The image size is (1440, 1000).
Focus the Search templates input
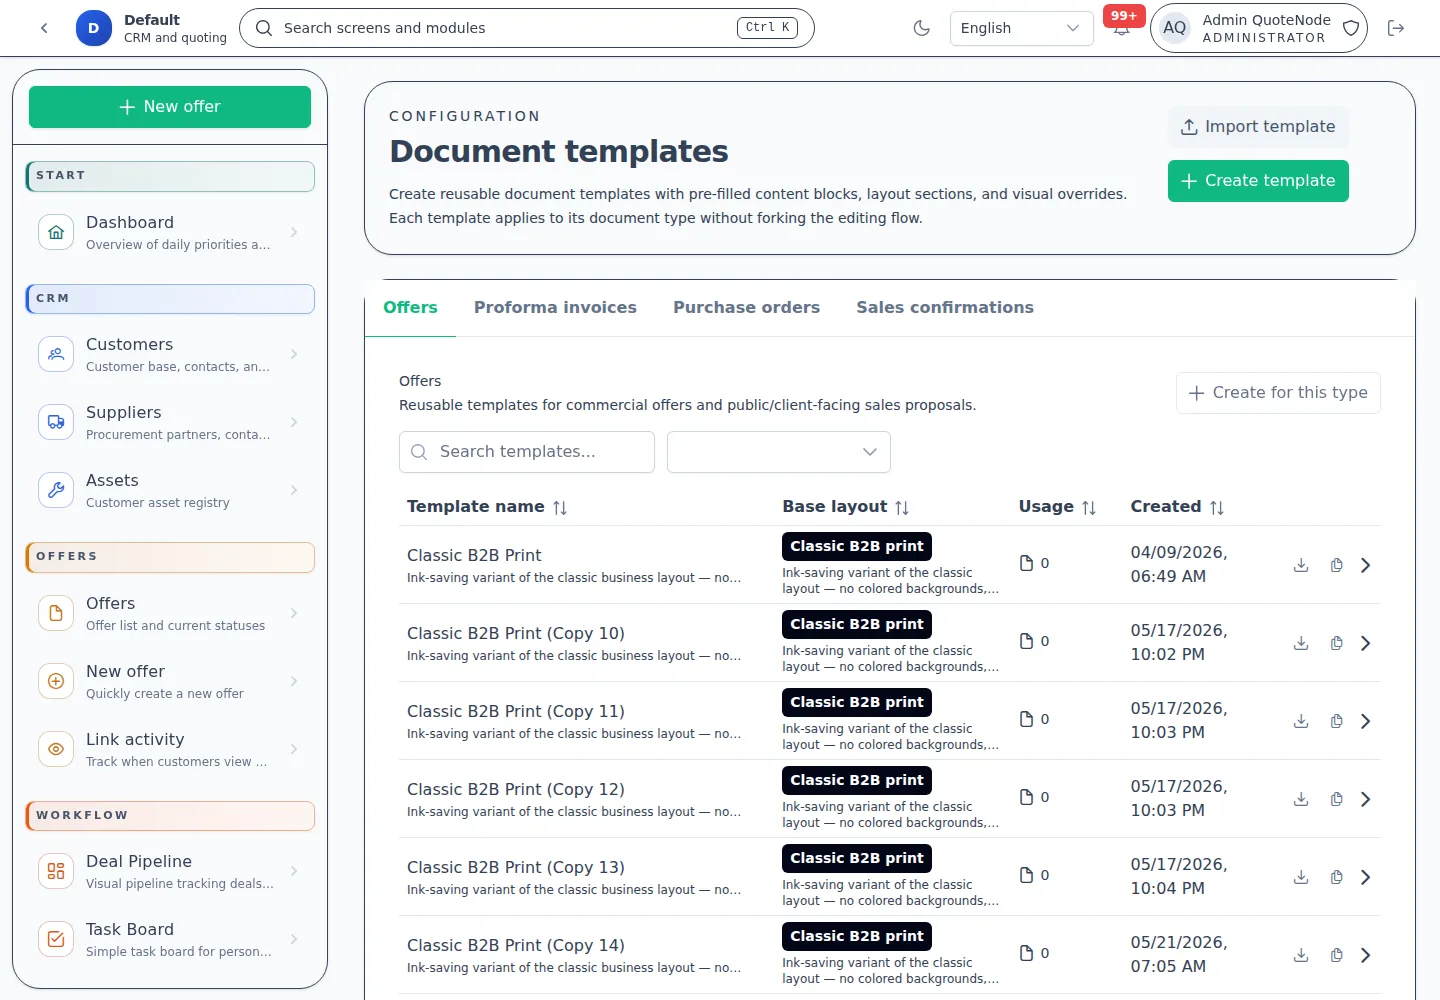coord(527,452)
